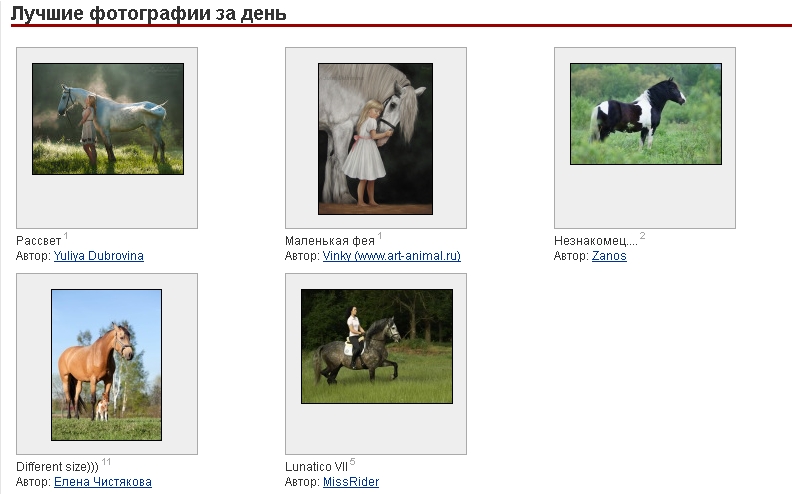
Task: Click the Рассвет photo title
Action: [x=38, y=241]
